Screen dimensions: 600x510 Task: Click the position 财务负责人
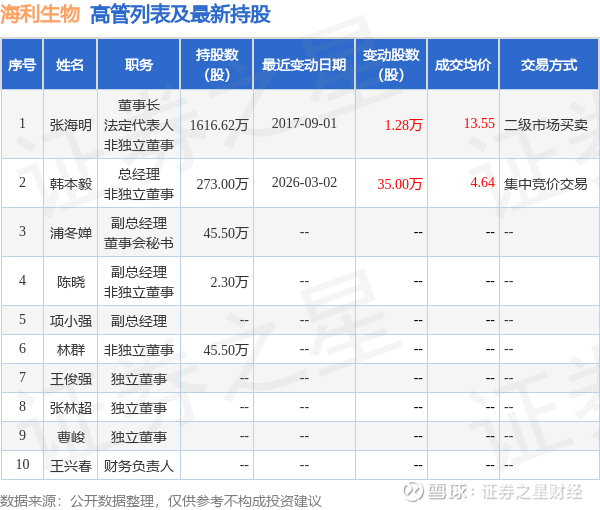[139, 466]
